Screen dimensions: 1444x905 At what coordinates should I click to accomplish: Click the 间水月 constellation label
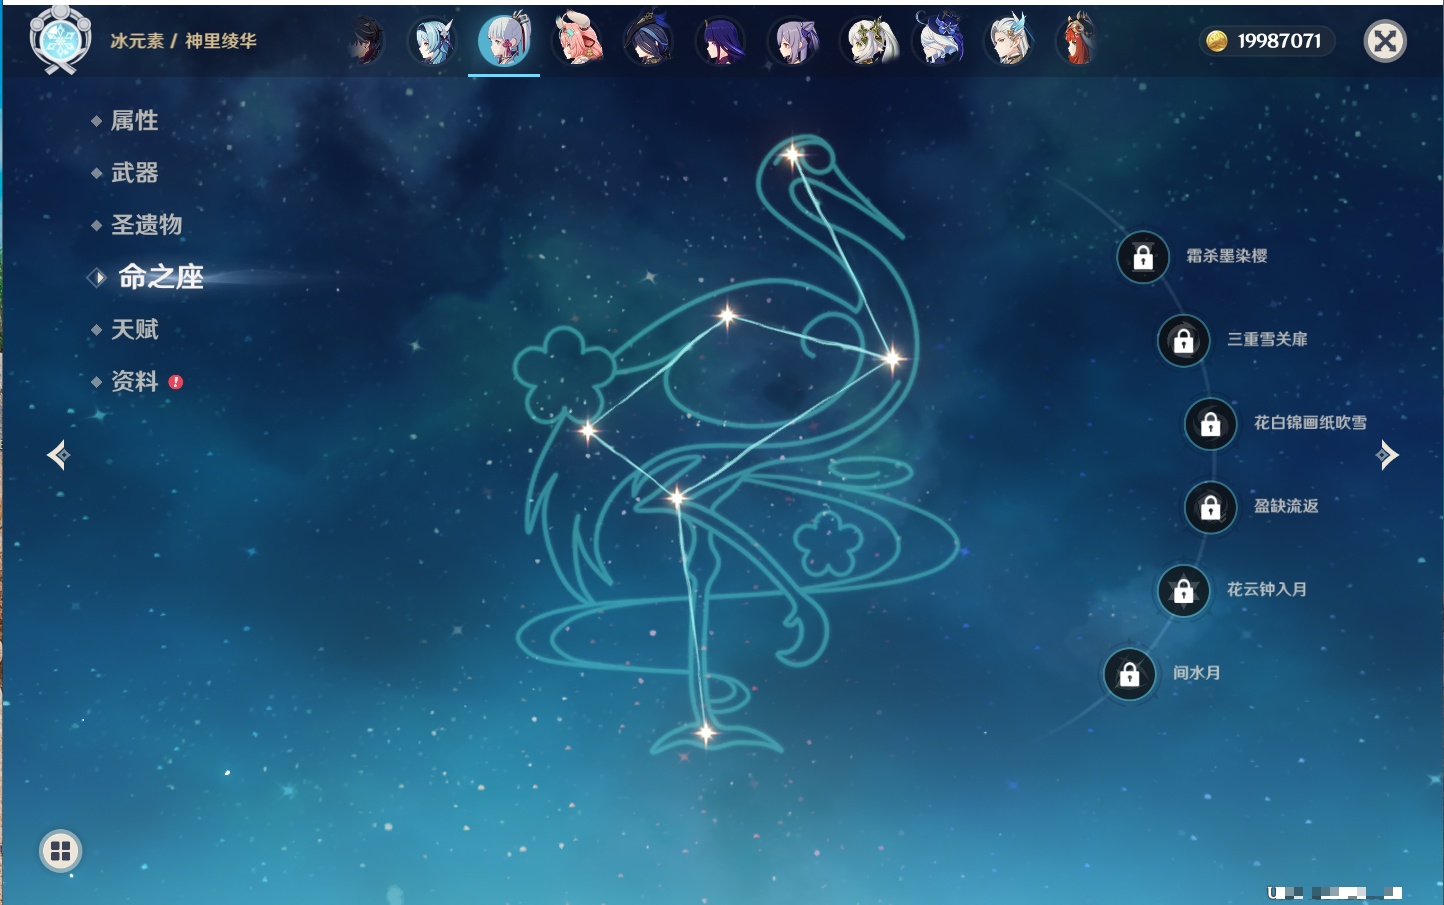coord(1197,673)
